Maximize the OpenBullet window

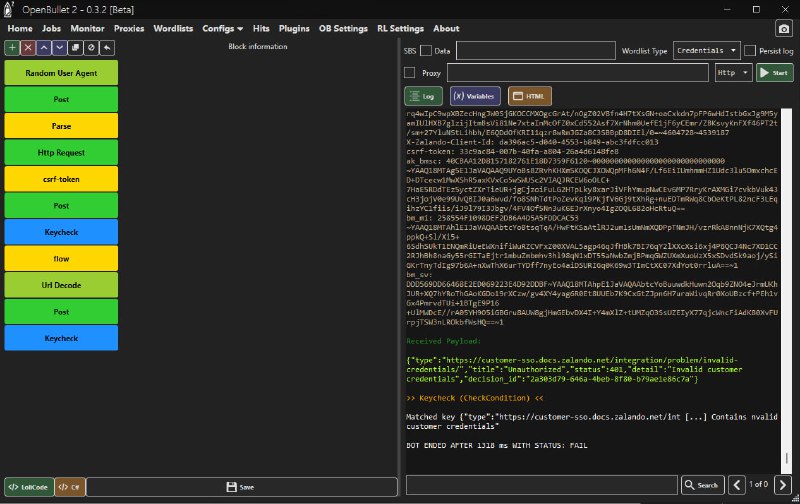tap(756, 9)
